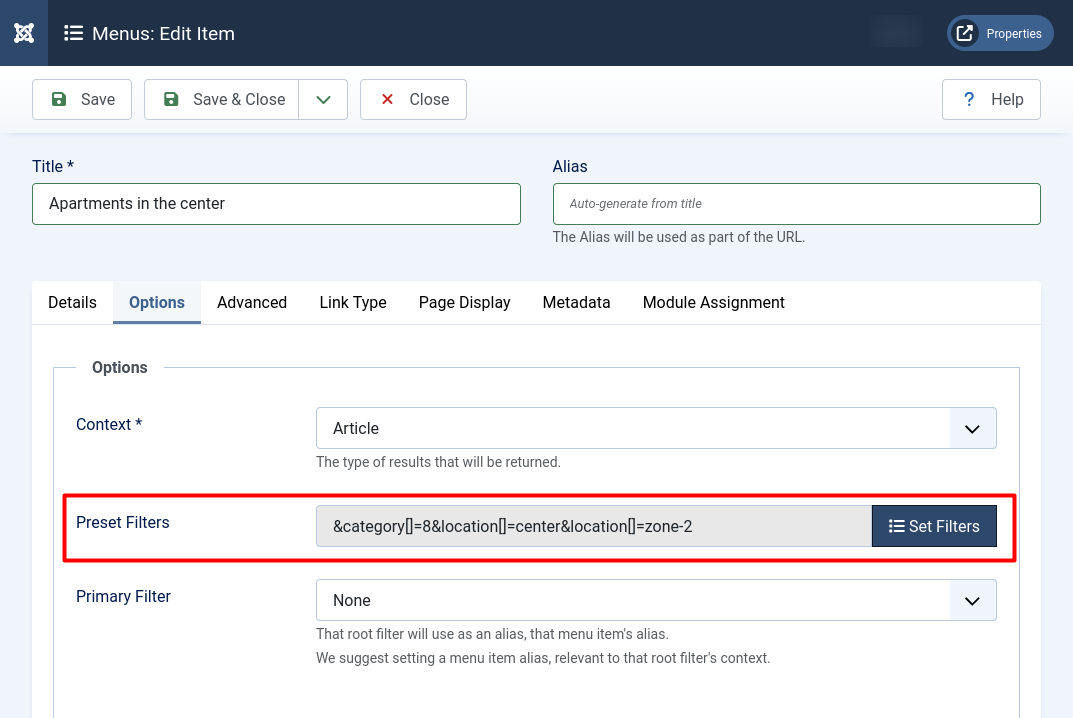This screenshot has width=1073, height=718.
Task: Click the Title input field
Action: coord(276,204)
